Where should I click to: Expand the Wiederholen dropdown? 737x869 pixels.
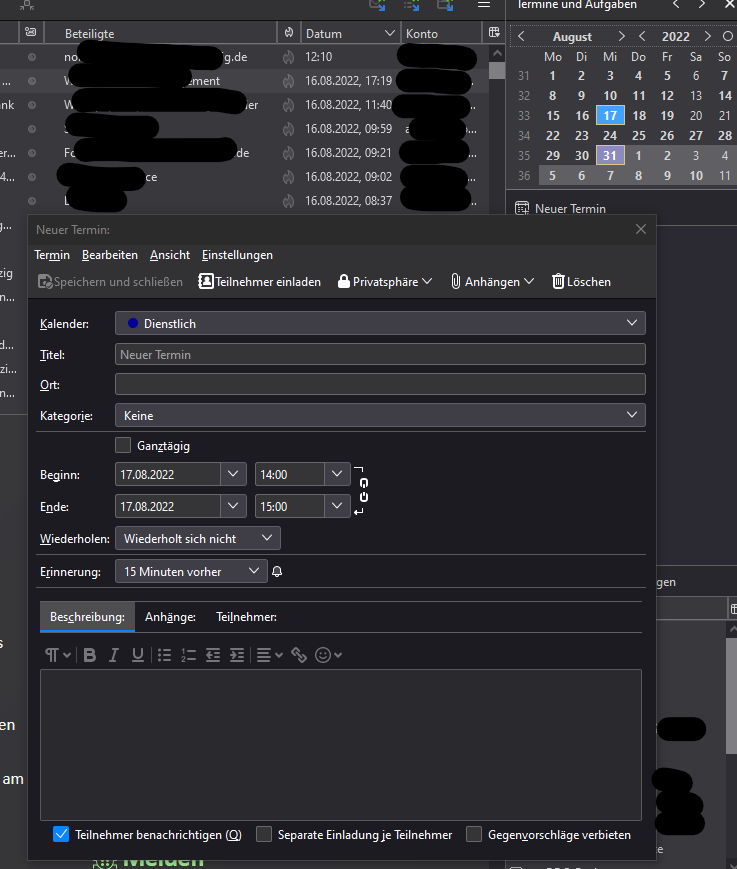coord(198,538)
